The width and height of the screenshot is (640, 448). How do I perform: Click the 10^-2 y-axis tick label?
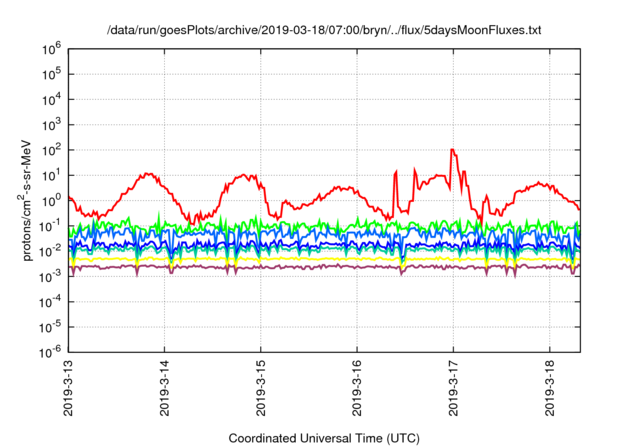tap(50, 251)
